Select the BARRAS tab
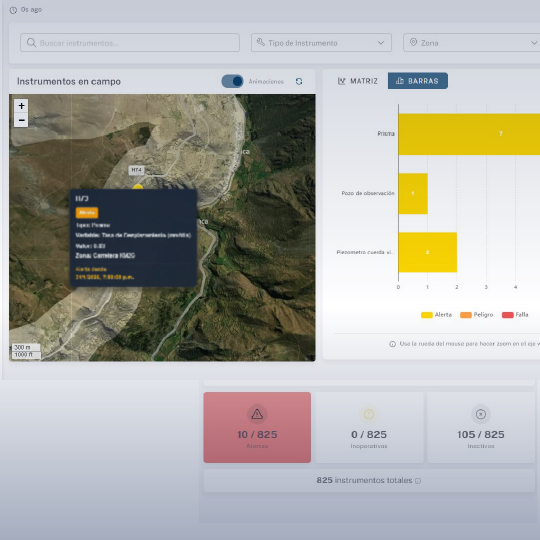Screen dimensions: 540x540 418,81
